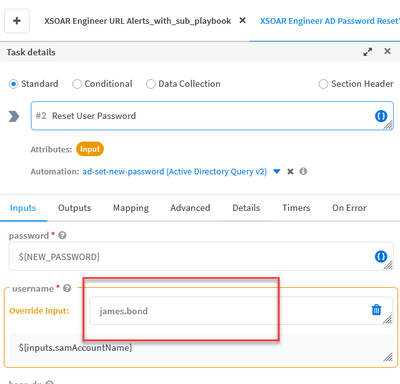Select the Standard task type radio
The height and width of the screenshot is (384, 400).
point(13,84)
